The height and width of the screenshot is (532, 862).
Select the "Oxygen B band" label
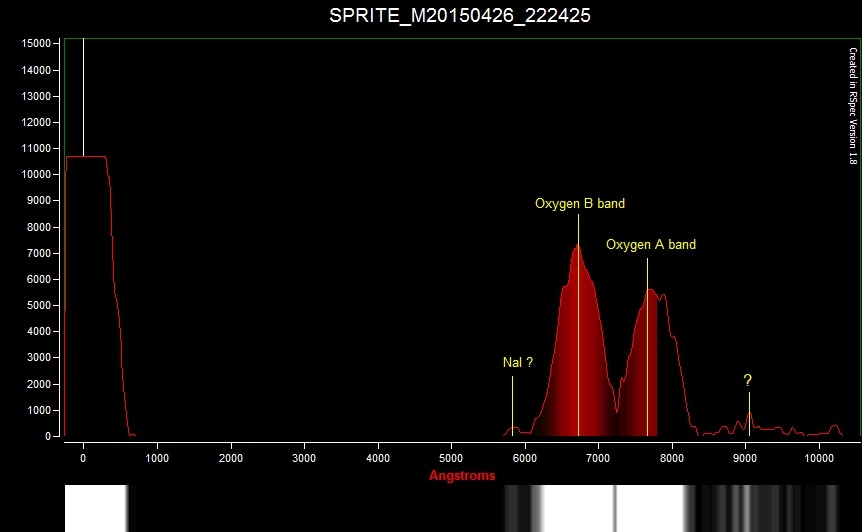click(x=579, y=204)
